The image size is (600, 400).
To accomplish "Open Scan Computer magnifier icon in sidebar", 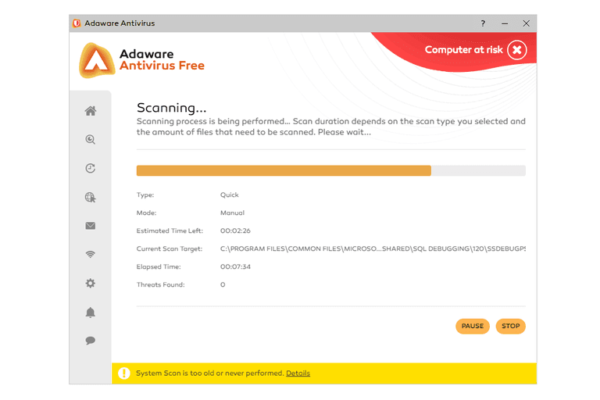I will click(90, 140).
